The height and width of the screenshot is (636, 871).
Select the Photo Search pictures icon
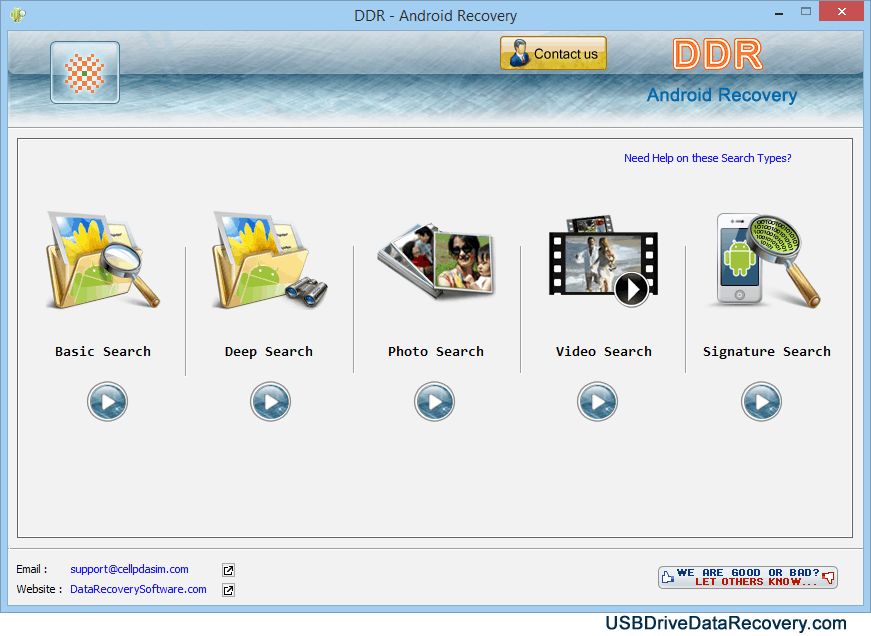pos(436,260)
